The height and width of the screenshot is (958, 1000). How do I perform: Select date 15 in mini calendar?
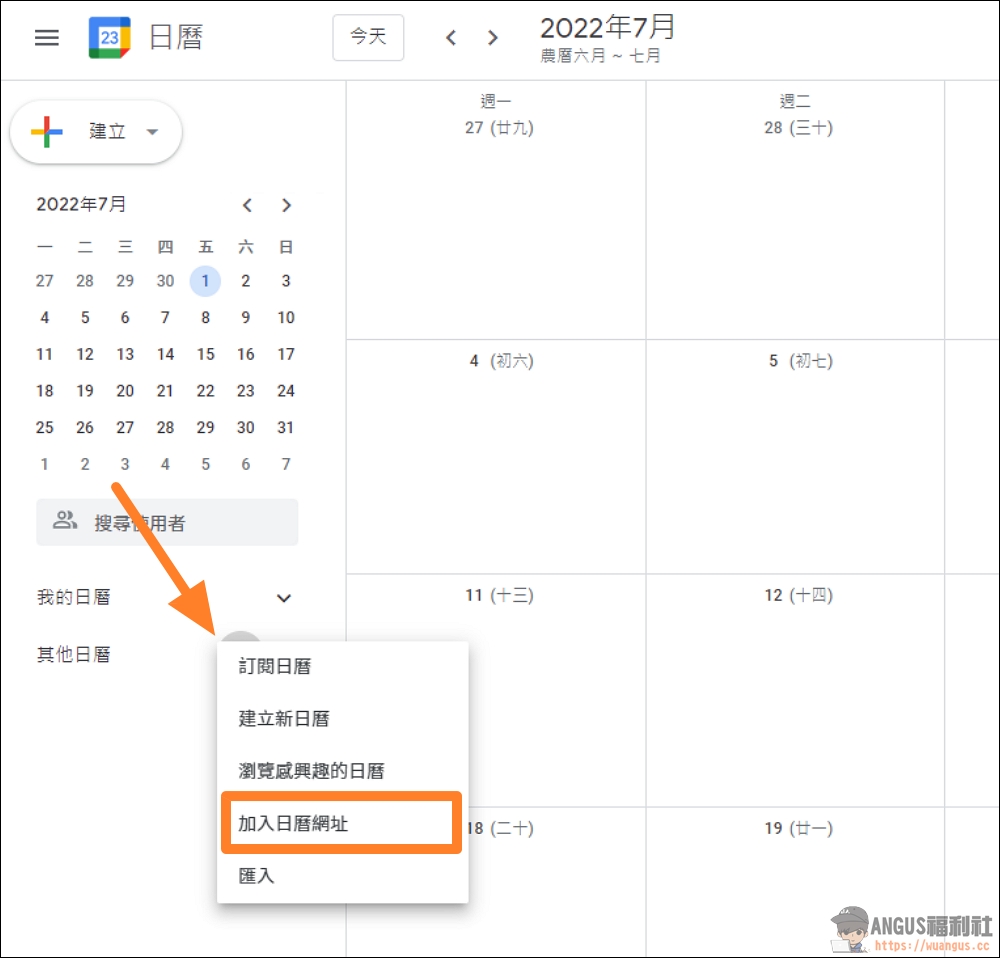point(205,354)
